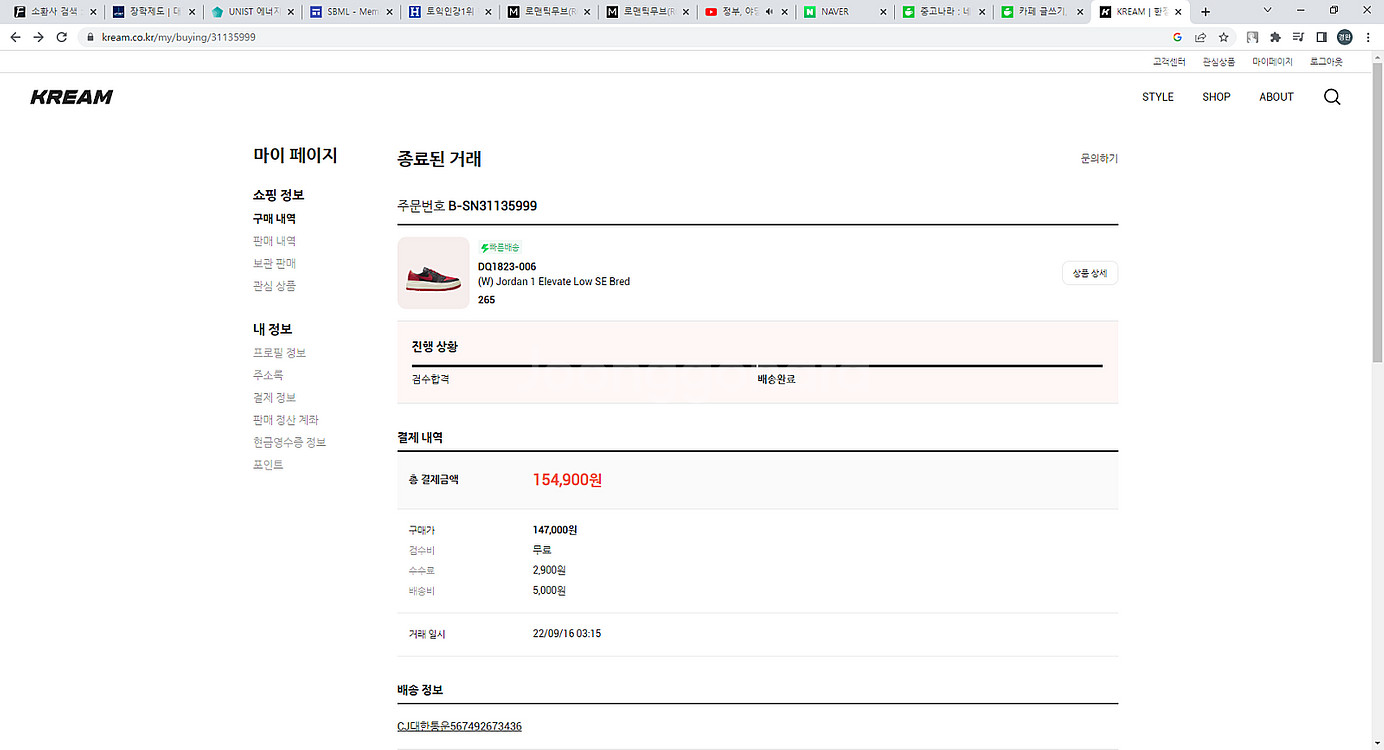Click the purchase price 147,000원
Image resolution: width=1384 pixels, height=750 pixels.
(x=555, y=530)
